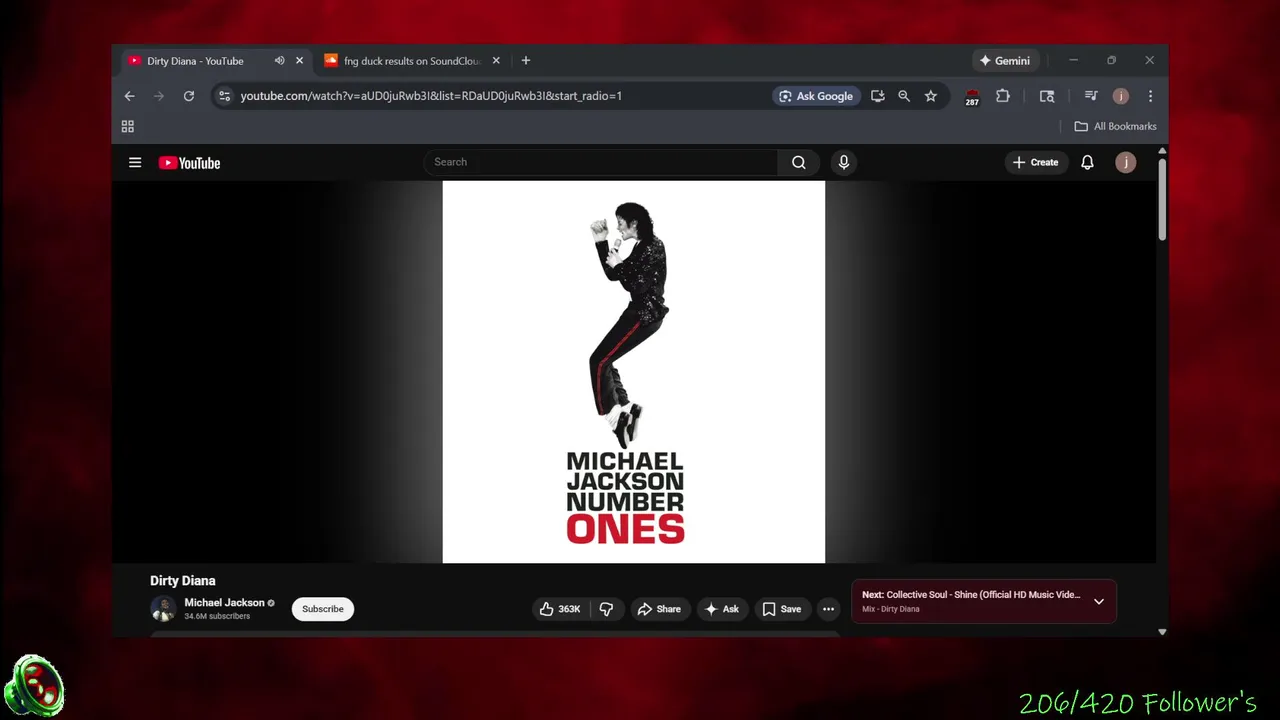Click the 34.6M subscribers text
Image resolution: width=1280 pixels, height=720 pixels.
[x=217, y=616]
